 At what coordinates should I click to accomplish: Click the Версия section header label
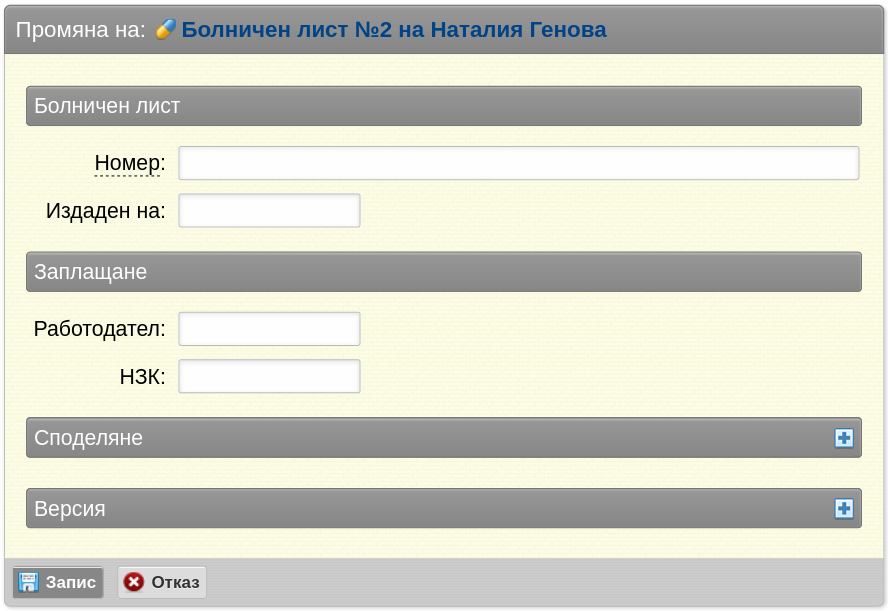[x=70, y=509]
